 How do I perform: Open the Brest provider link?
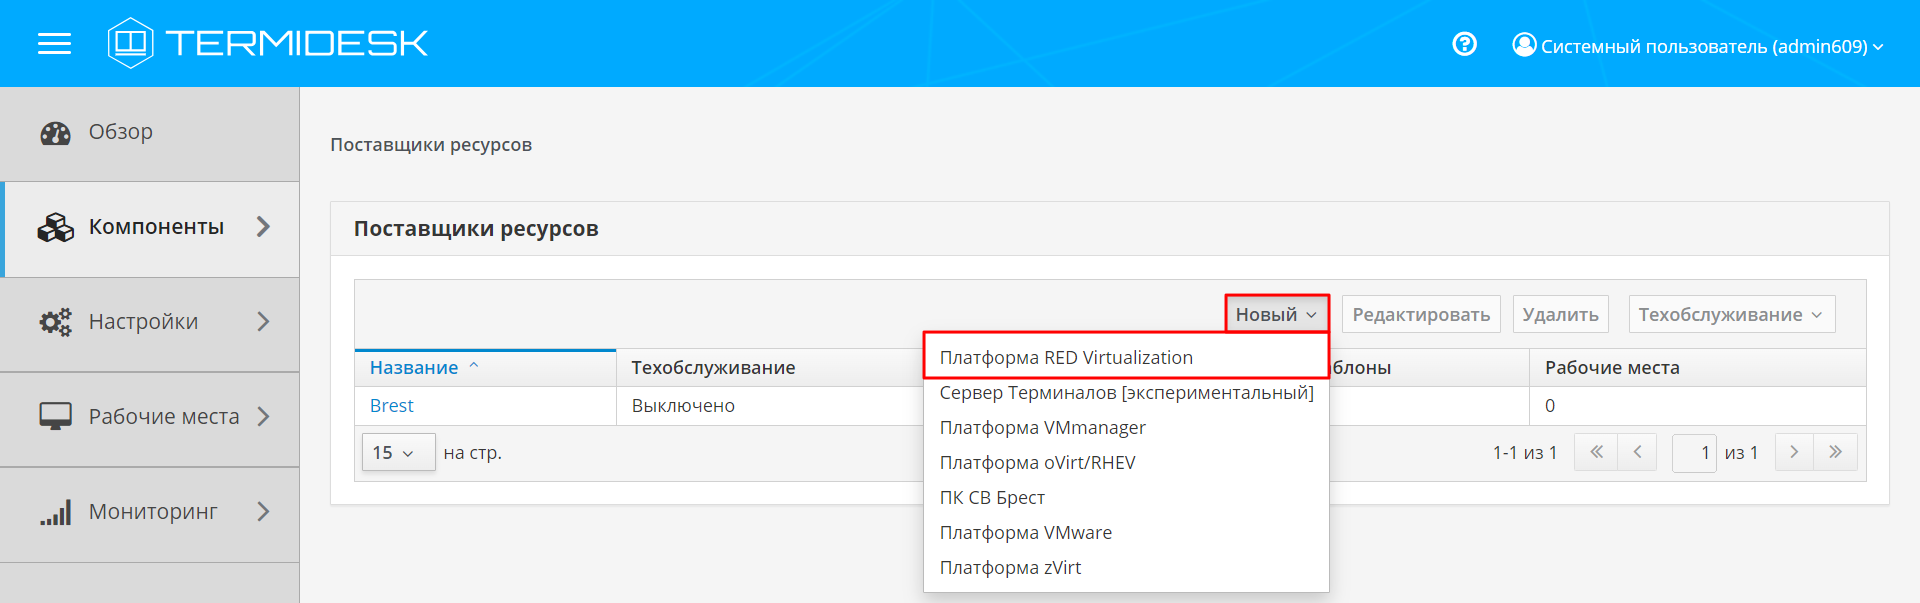pos(391,406)
